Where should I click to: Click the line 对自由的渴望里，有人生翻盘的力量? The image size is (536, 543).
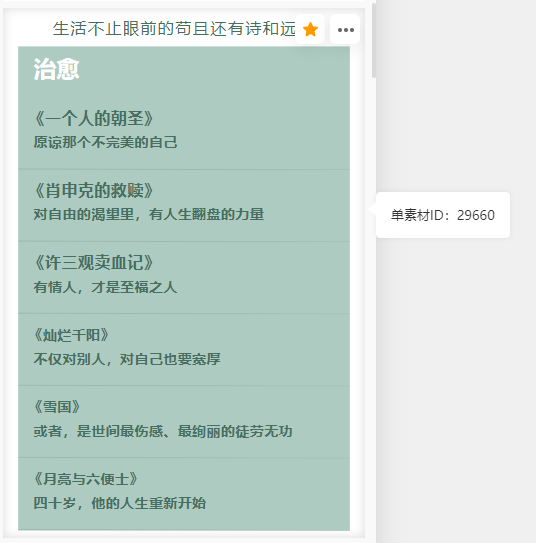pos(149,214)
